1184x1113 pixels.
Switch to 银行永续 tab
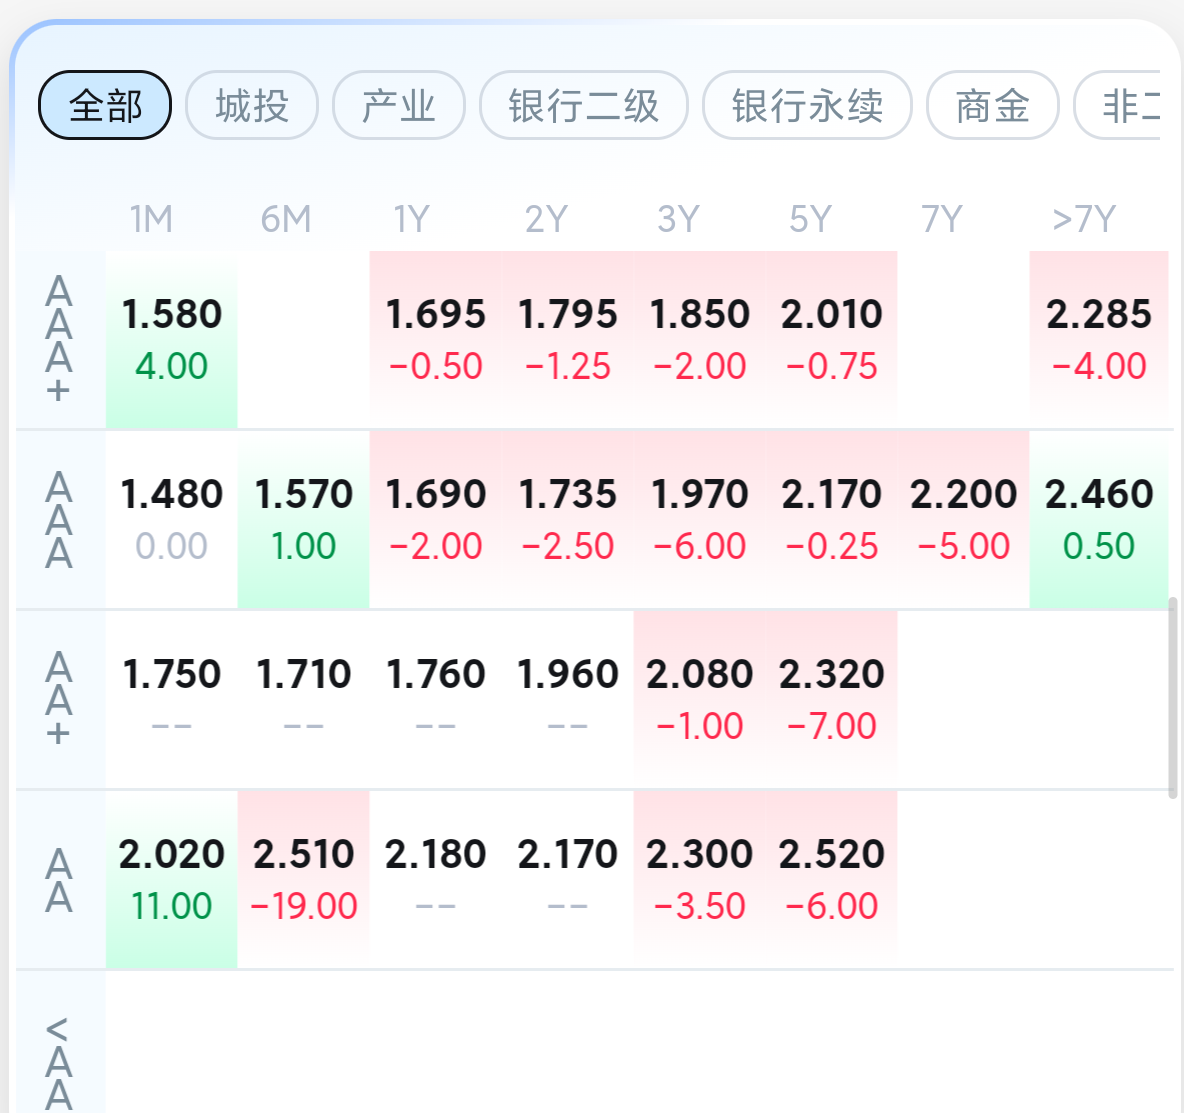pyautogui.click(x=807, y=105)
